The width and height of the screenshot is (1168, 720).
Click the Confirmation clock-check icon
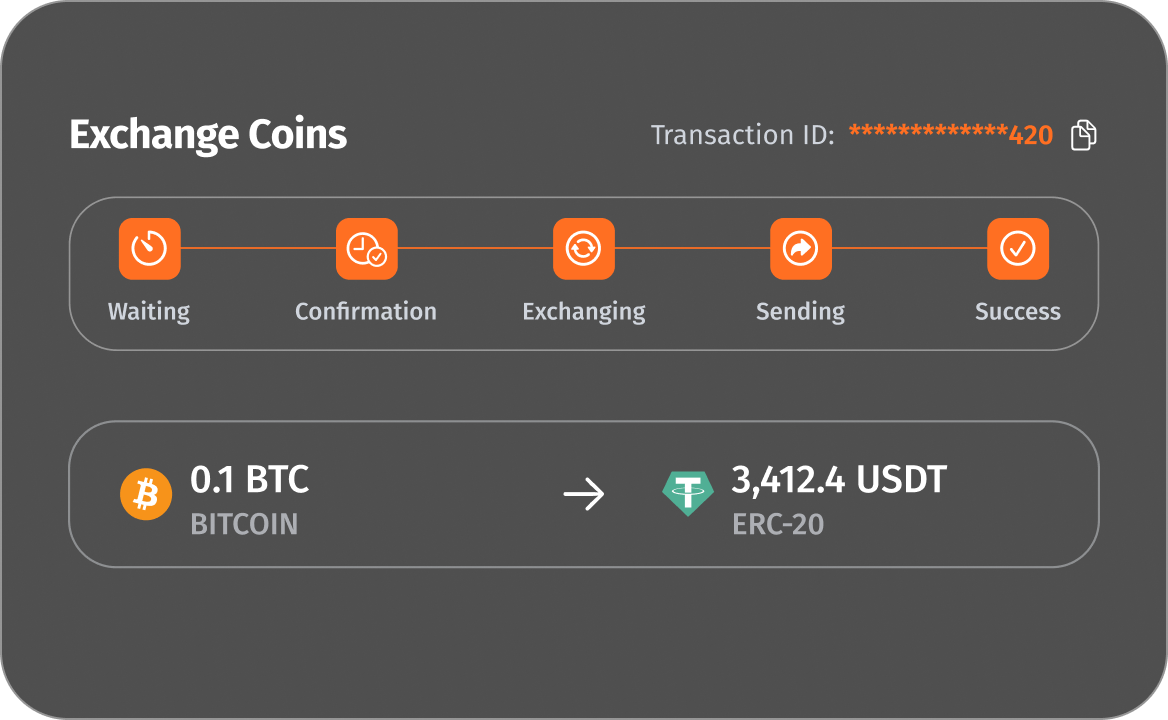pyautogui.click(x=366, y=248)
